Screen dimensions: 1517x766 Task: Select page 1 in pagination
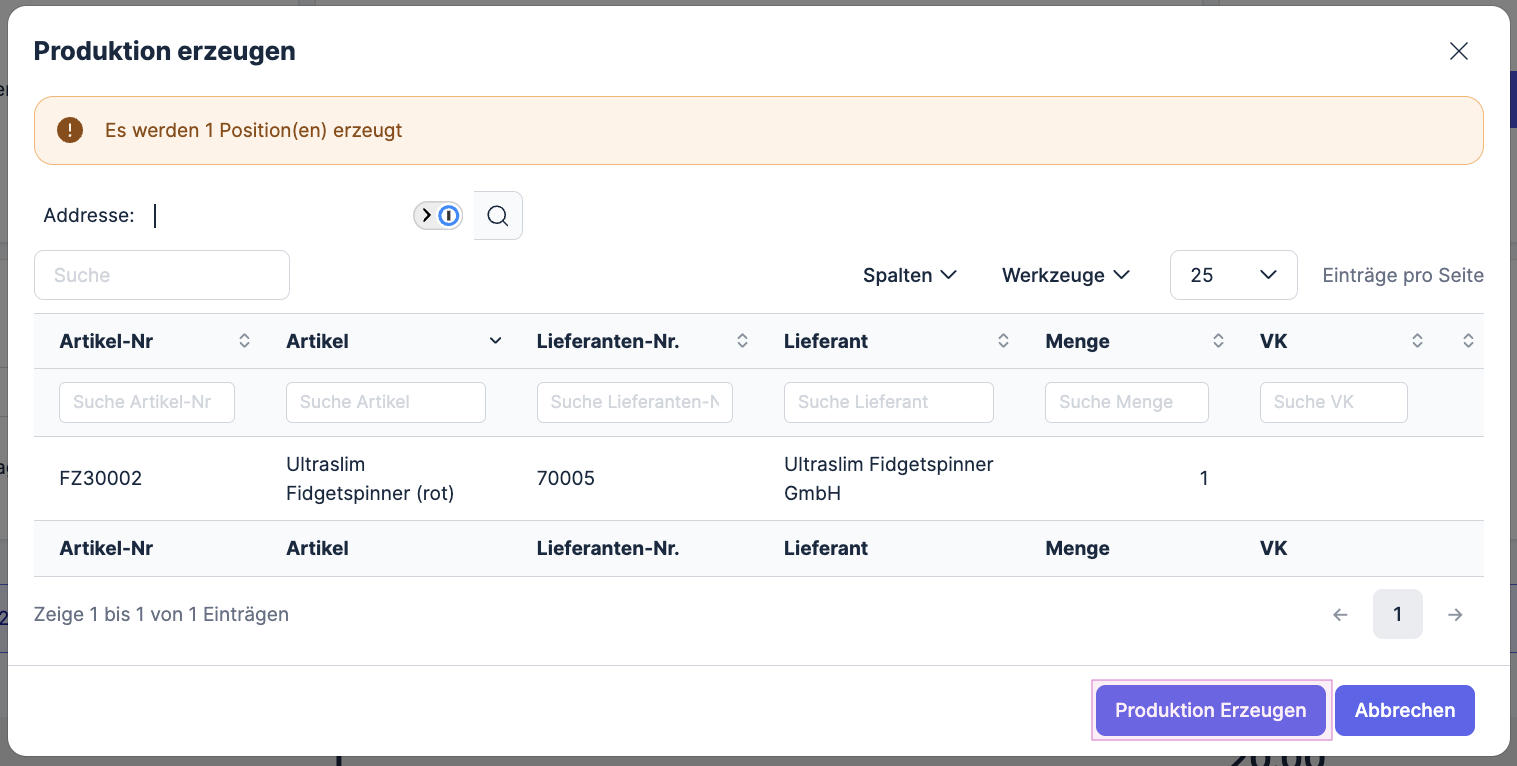(1397, 615)
